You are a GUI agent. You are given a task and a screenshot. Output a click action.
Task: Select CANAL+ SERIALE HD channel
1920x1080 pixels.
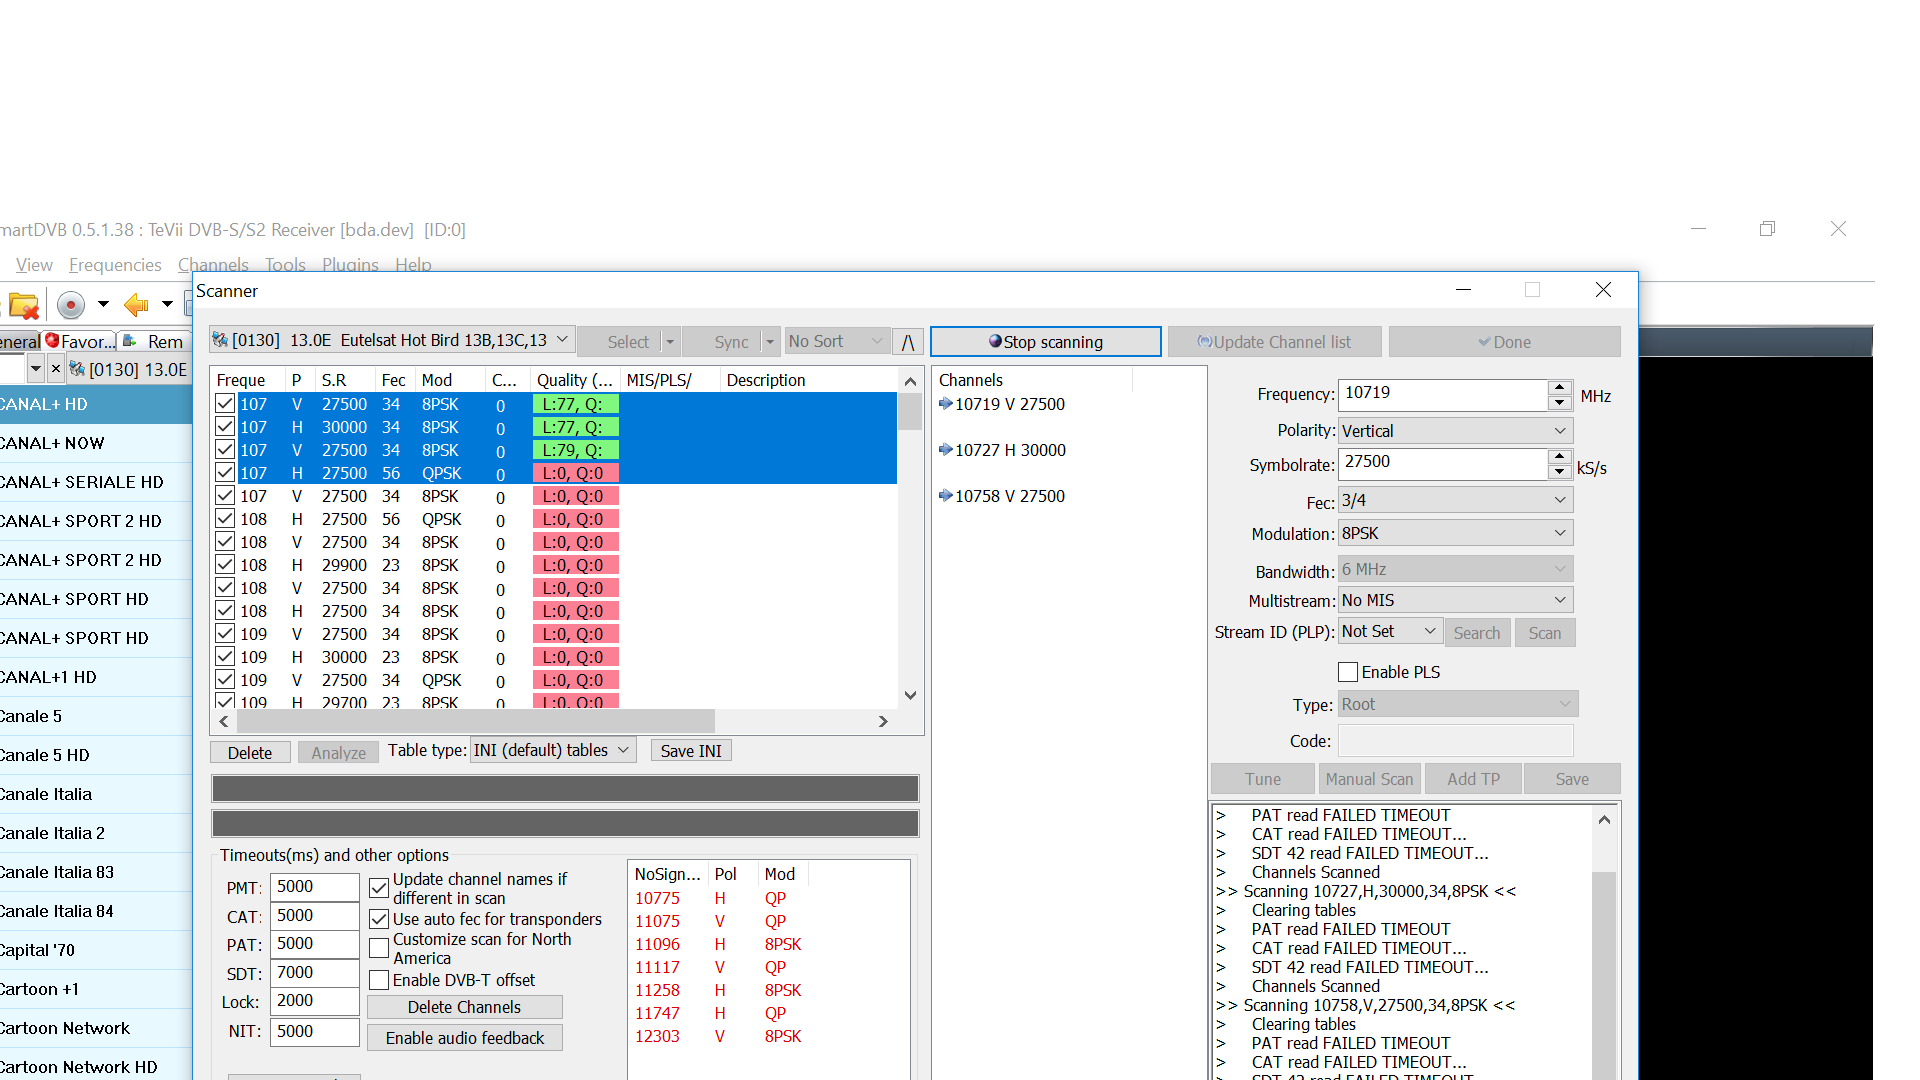click(x=96, y=482)
